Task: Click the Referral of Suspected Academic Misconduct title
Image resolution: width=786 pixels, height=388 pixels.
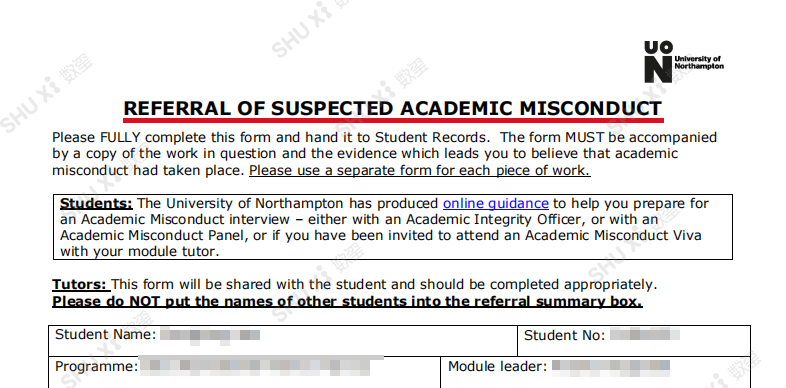Action: 392,108
